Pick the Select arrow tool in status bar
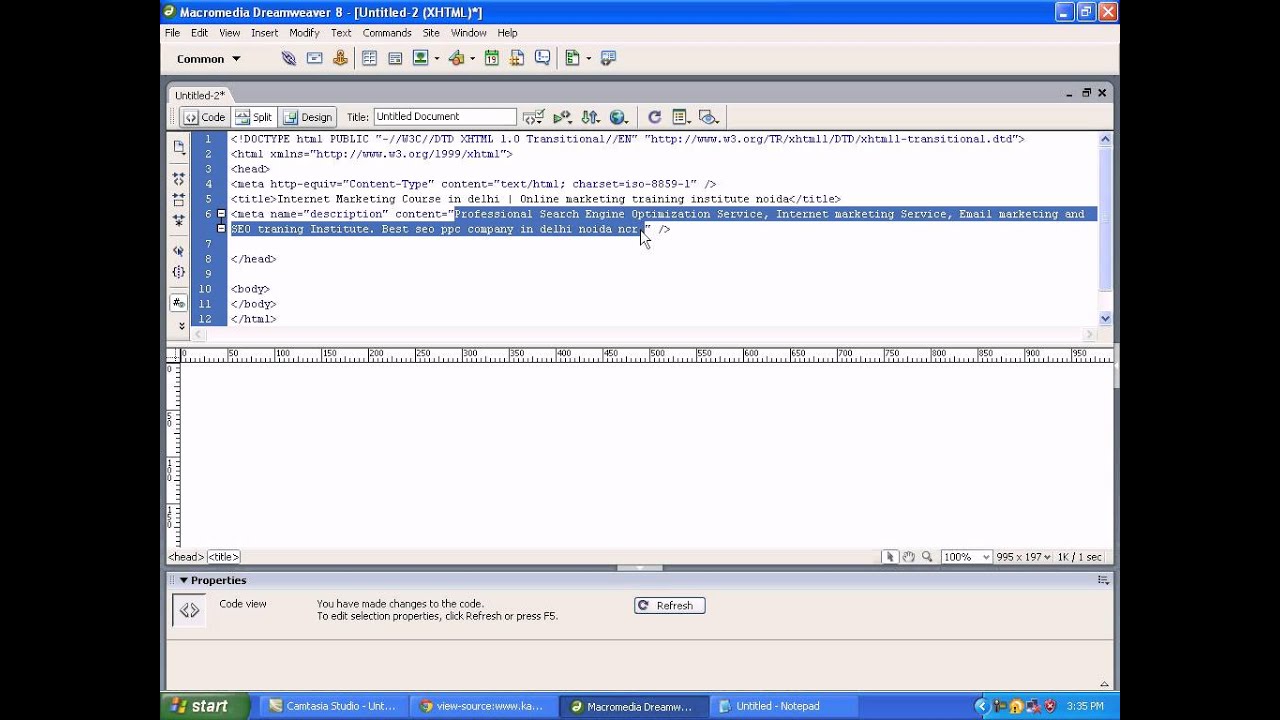 (x=889, y=557)
